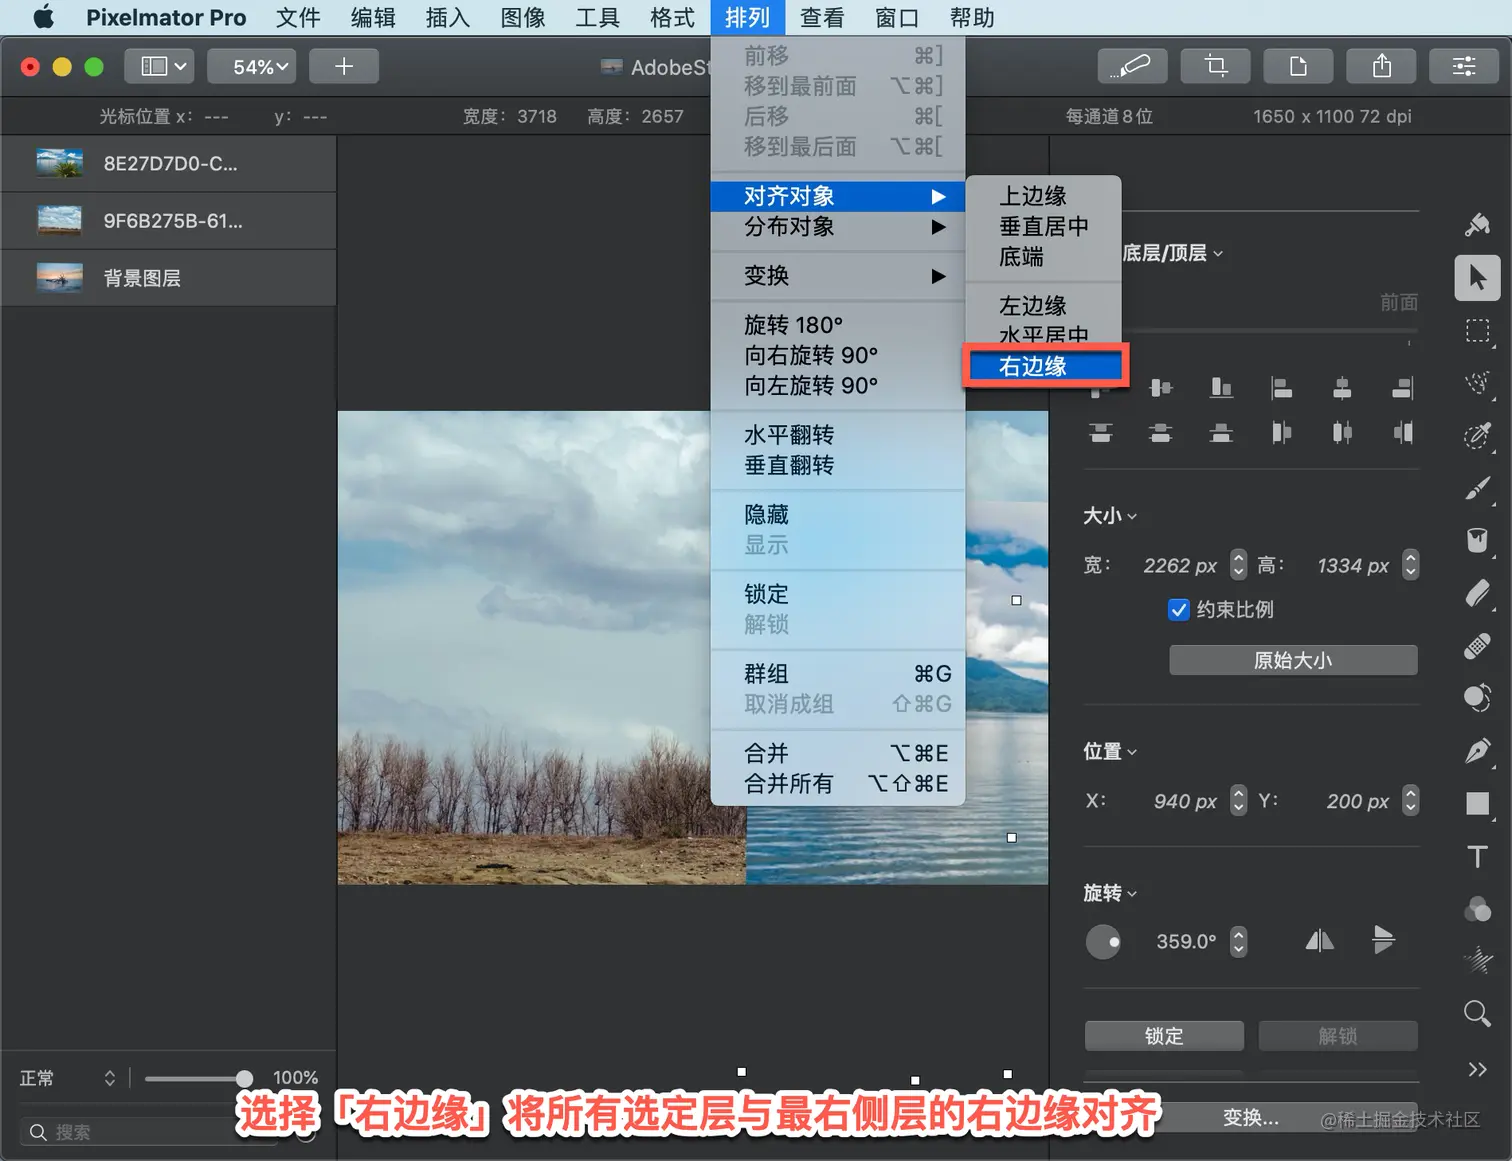The height and width of the screenshot is (1161, 1512).
Task: Click the distribute right edges icon
Action: click(1403, 433)
